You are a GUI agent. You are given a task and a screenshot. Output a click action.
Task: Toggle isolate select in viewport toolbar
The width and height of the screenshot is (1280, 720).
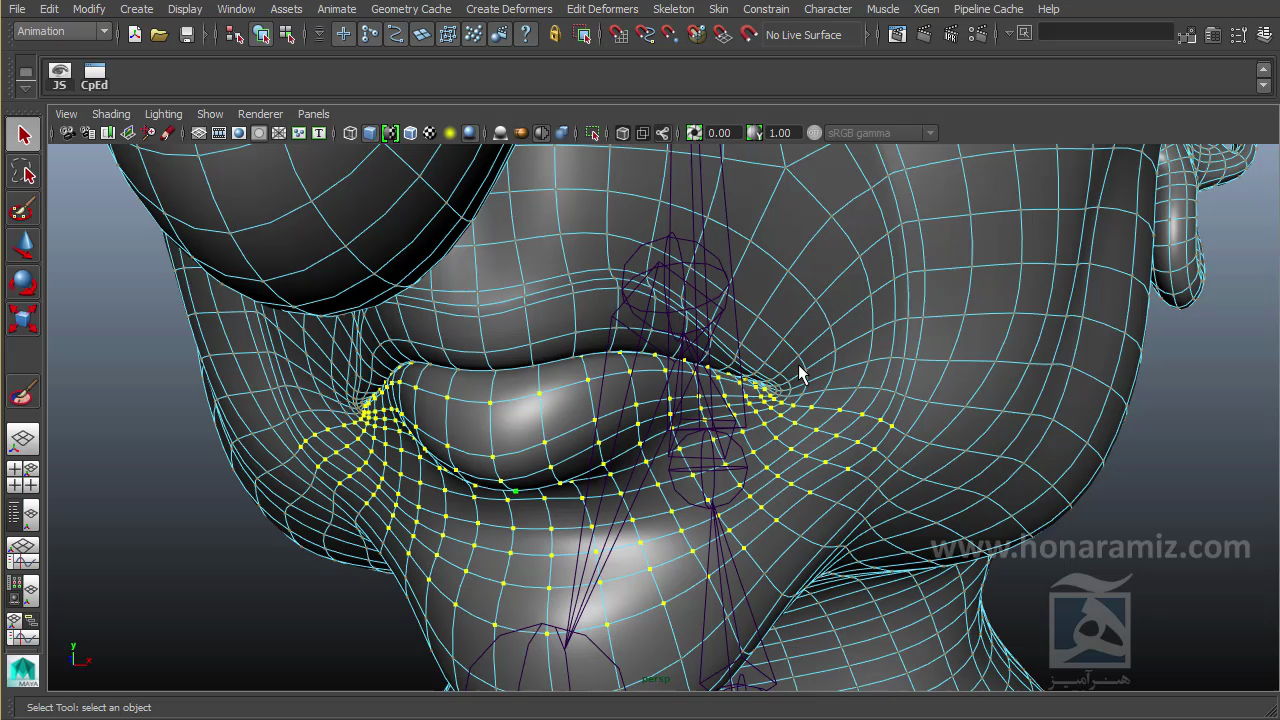coord(592,133)
